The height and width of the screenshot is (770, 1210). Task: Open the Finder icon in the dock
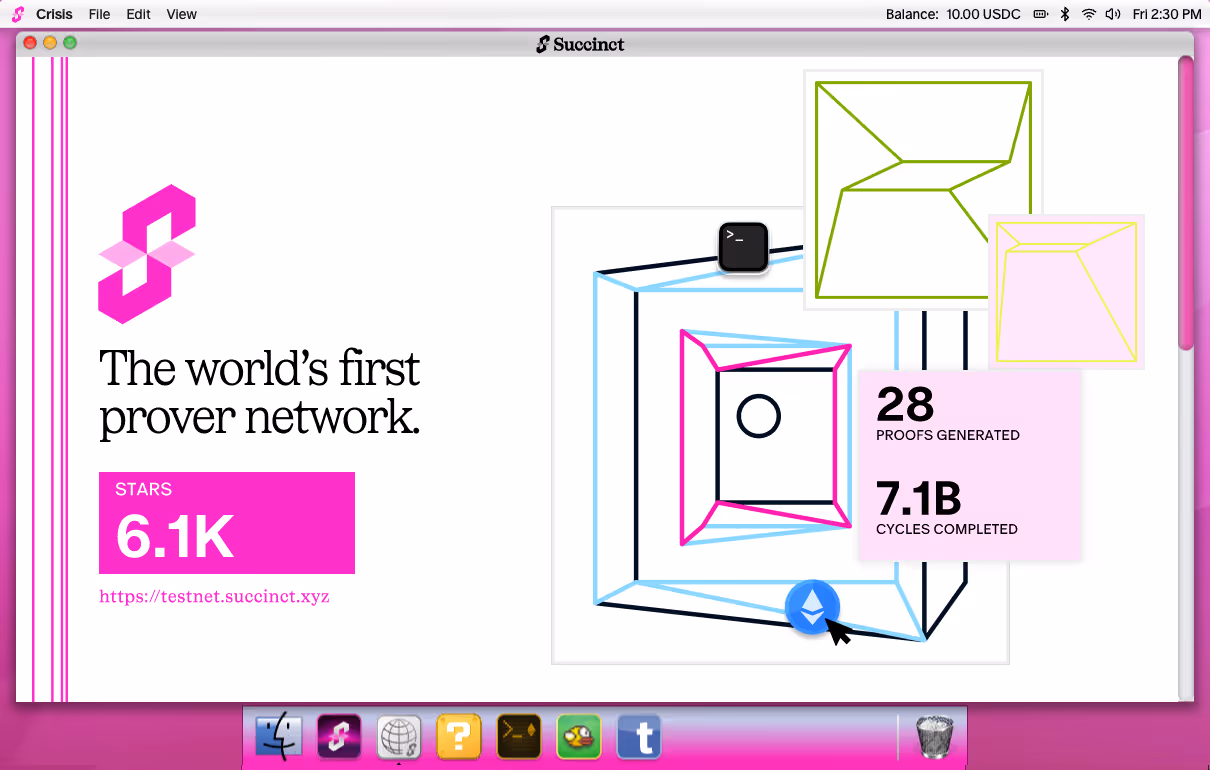pyautogui.click(x=279, y=738)
